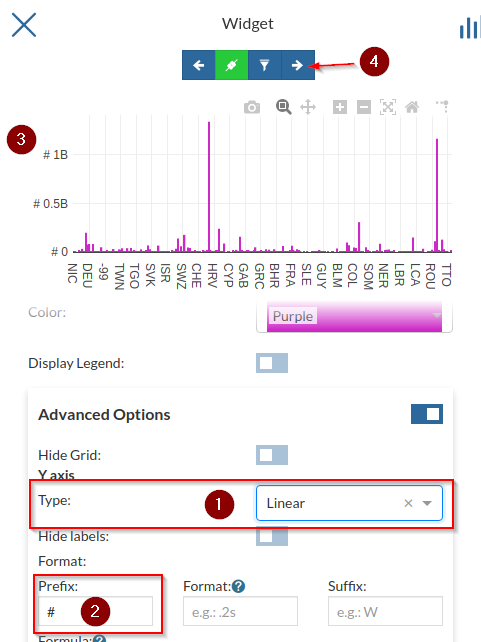481x642 pixels.
Task: Download plot via camera icon
Action: coord(252,107)
